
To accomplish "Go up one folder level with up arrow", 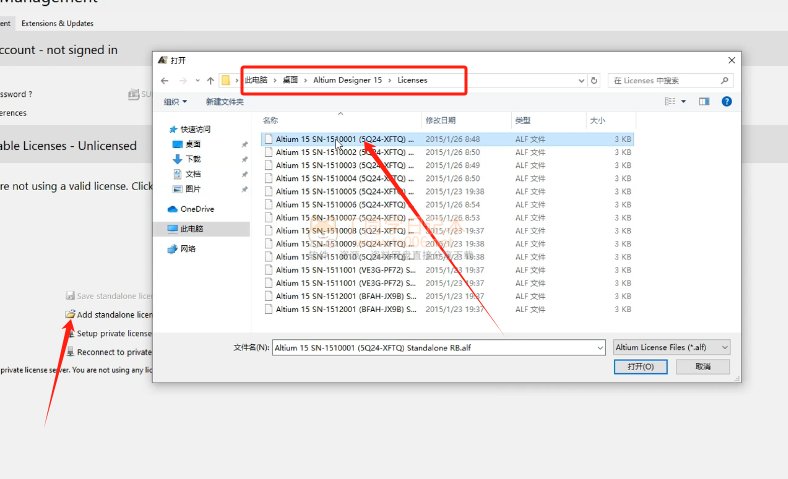I will 210,80.
